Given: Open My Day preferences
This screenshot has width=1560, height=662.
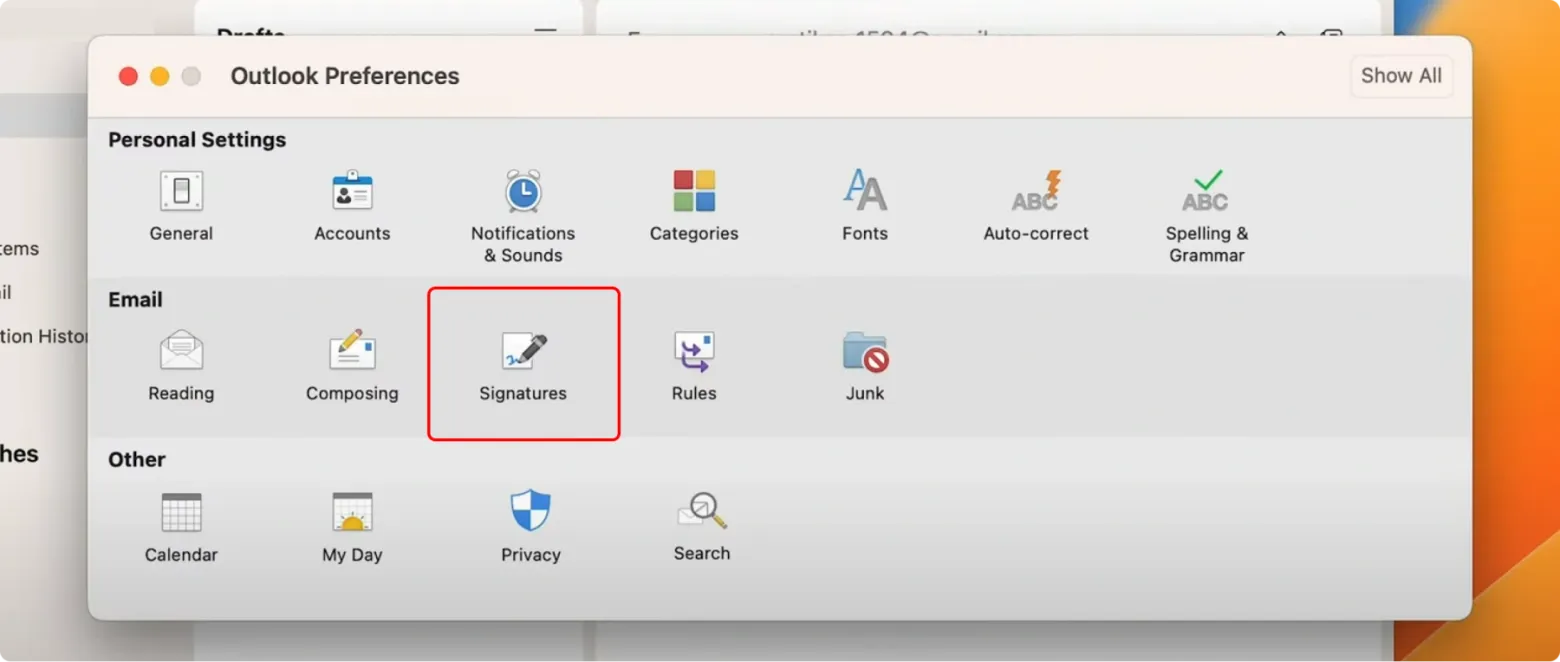Looking at the screenshot, I should click(x=352, y=527).
